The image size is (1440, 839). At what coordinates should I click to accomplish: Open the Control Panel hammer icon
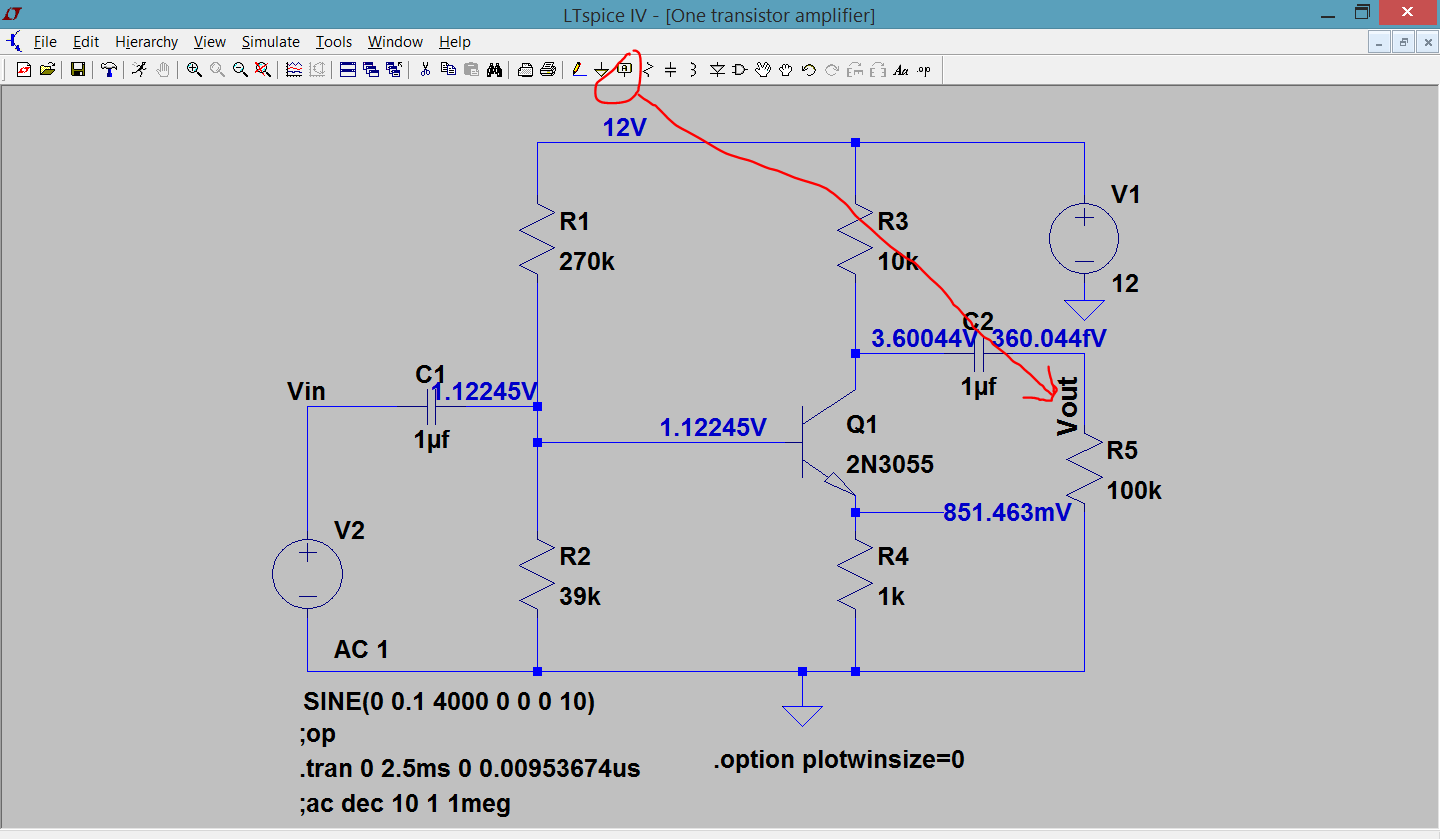coord(109,70)
